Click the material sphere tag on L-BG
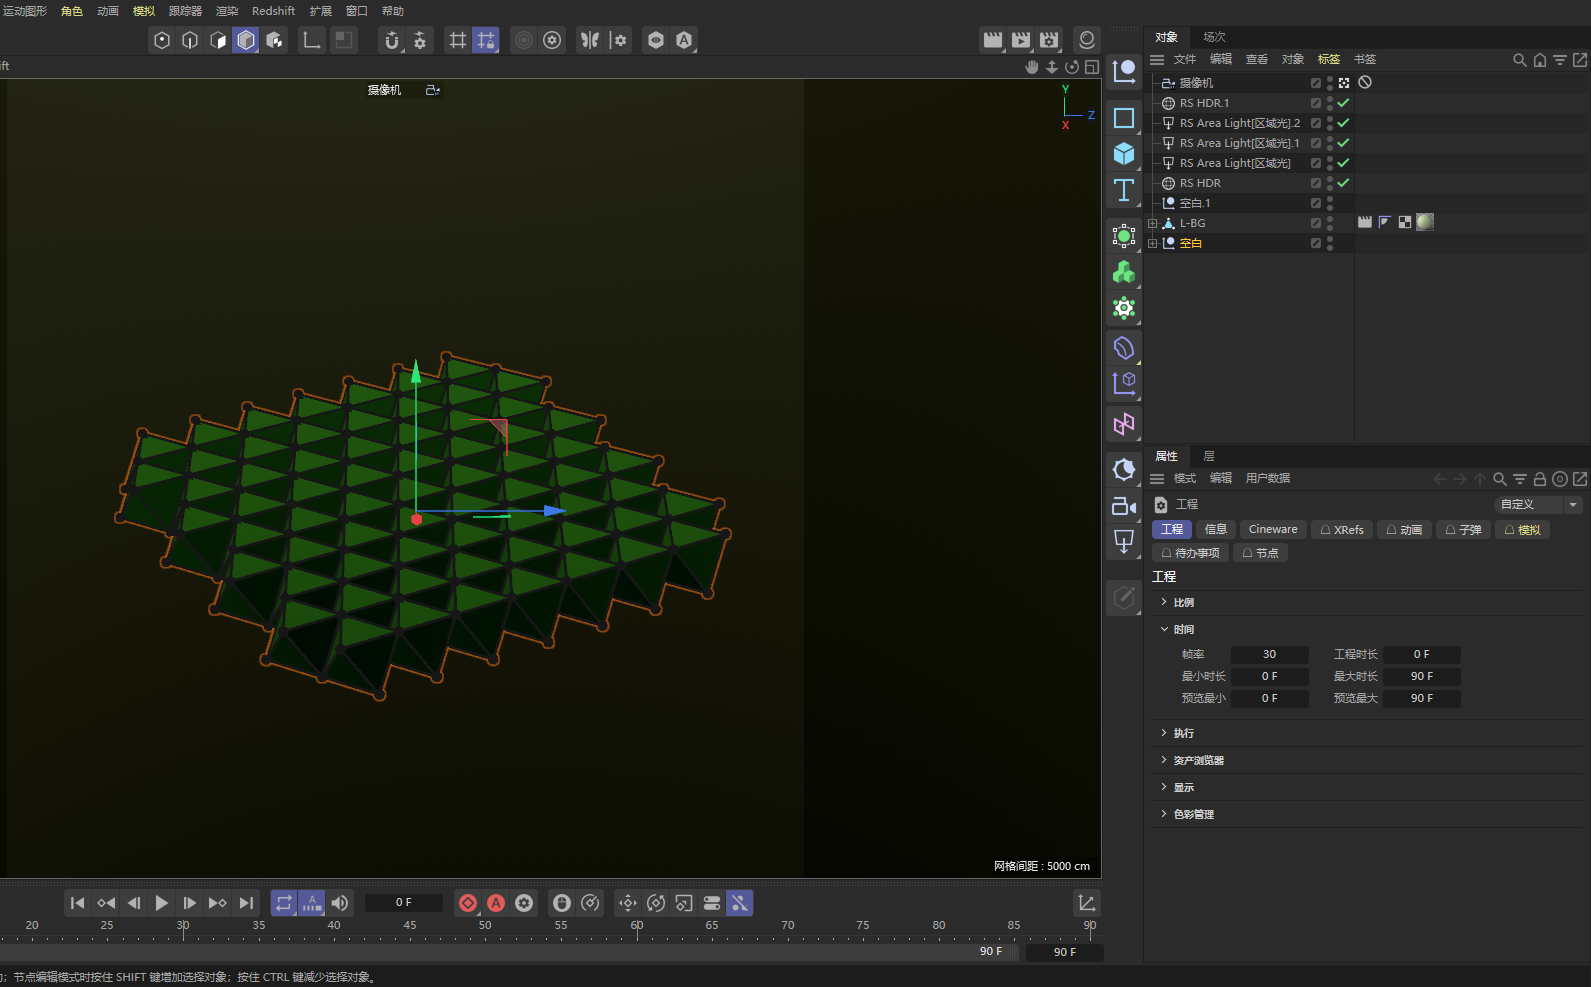The height and width of the screenshot is (987, 1591). tap(1425, 222)
